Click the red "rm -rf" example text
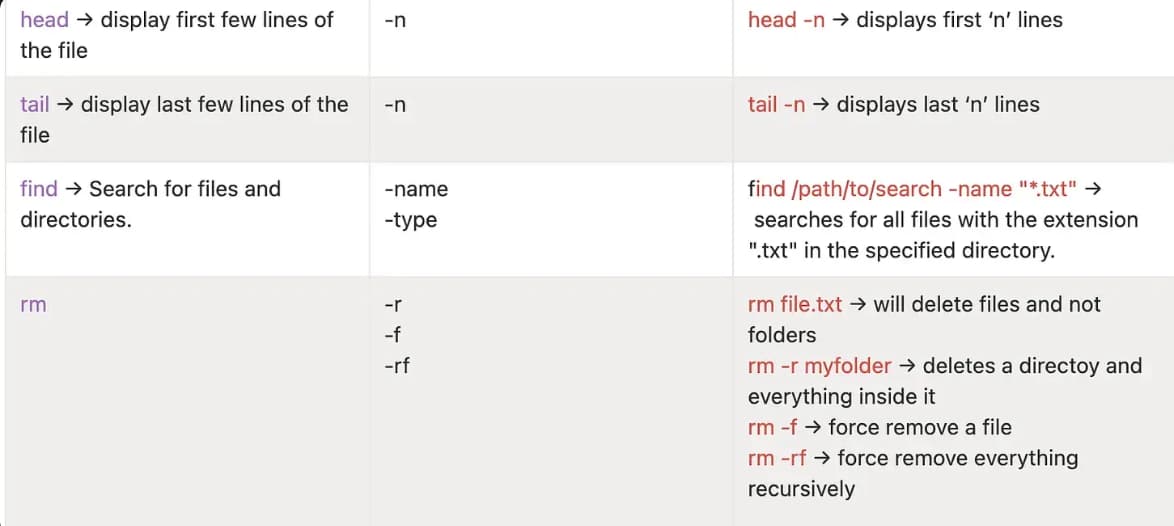The height and width of the screenshot is (526, 1174). coord(777,459)
